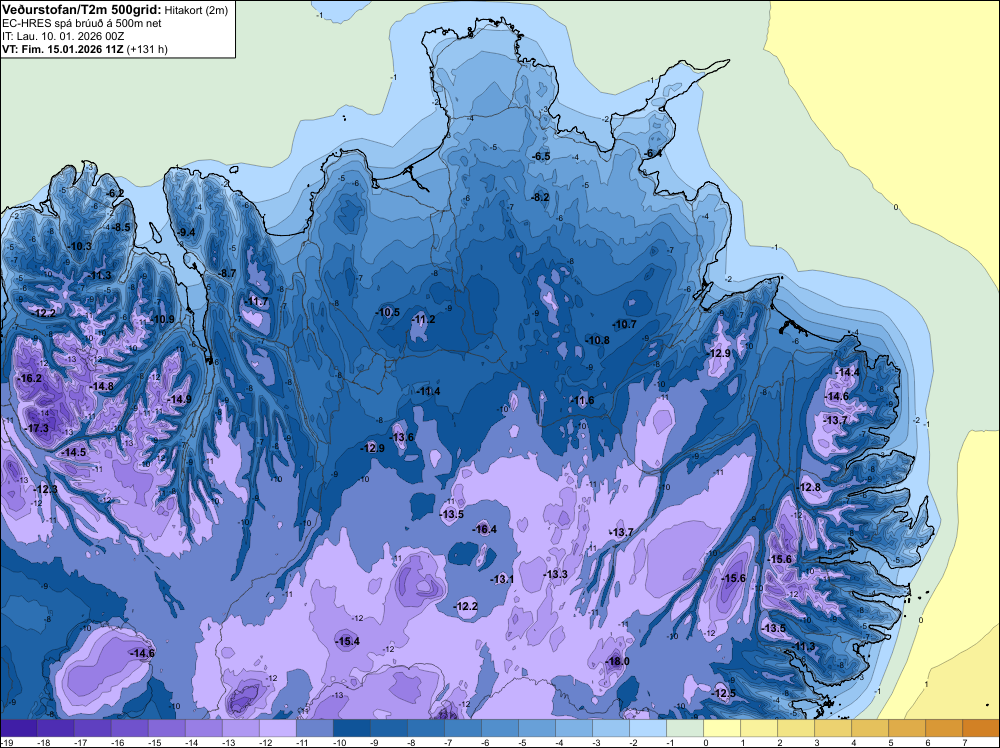Pick the lavender swatch above -12 scale label

[x=277, y=728]
